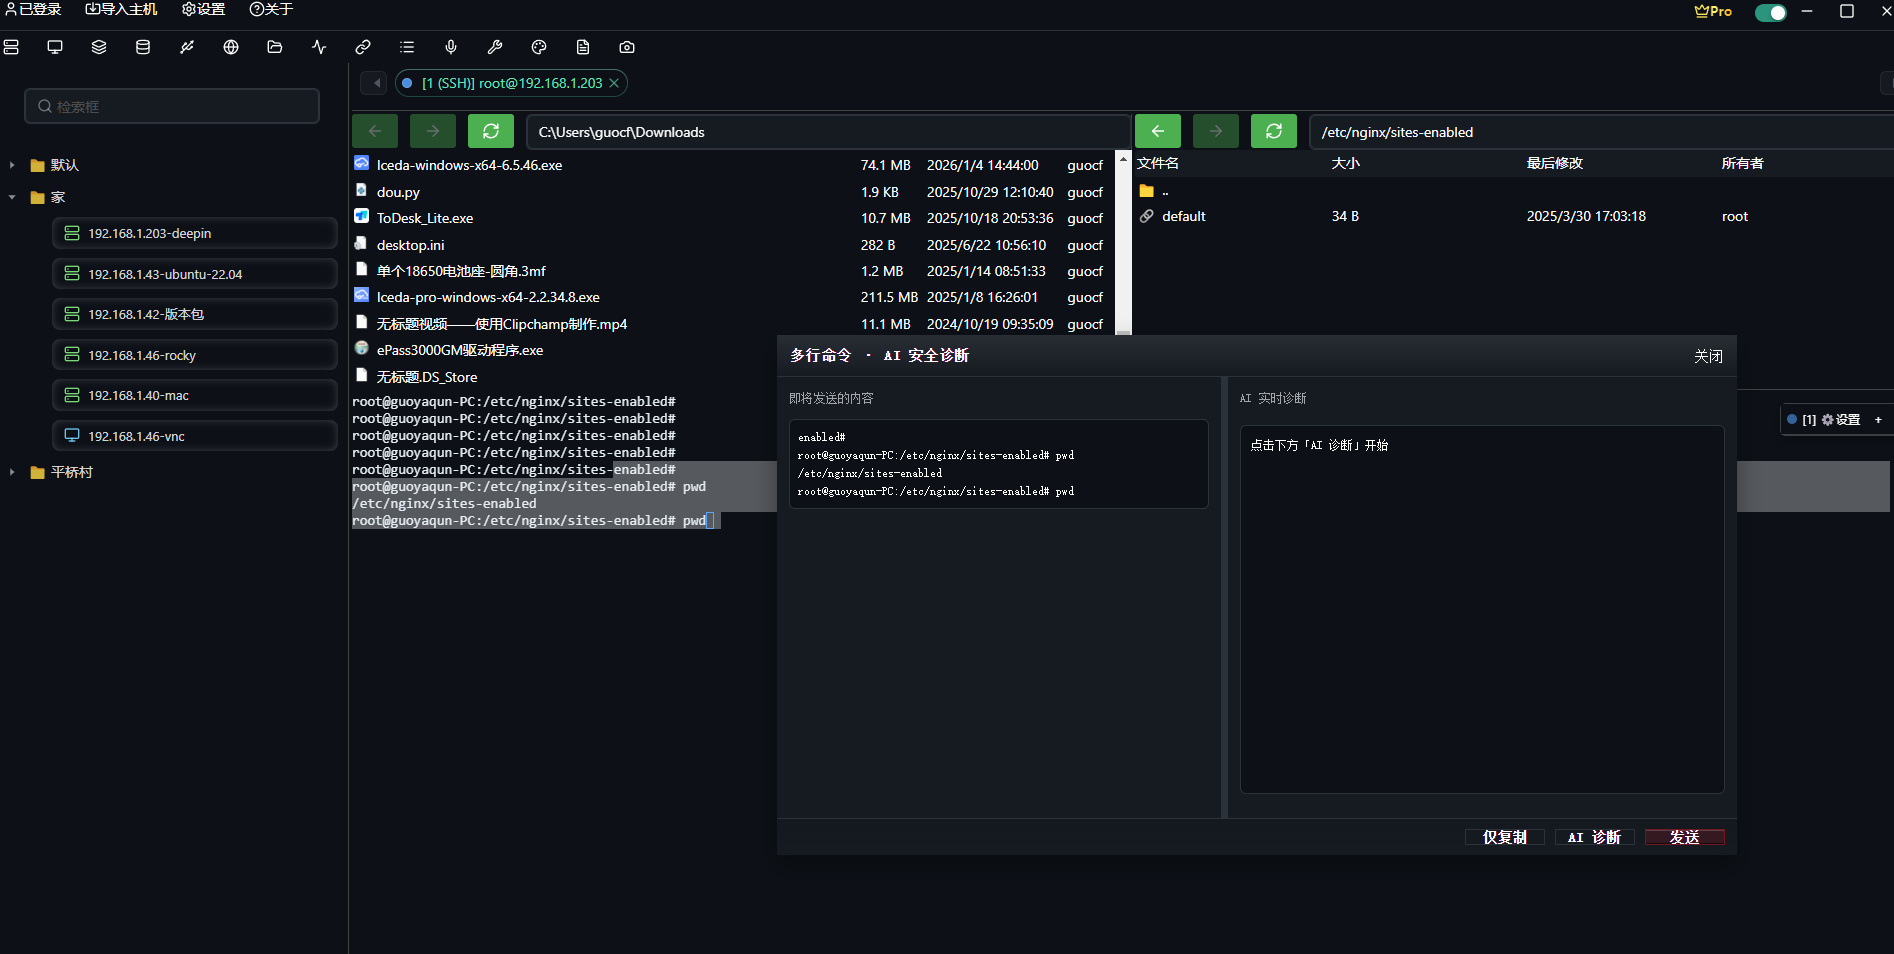Click the database icon in toolbar
The height and width of the screenshot is (954, 1894).
click(x=143, y=47)
